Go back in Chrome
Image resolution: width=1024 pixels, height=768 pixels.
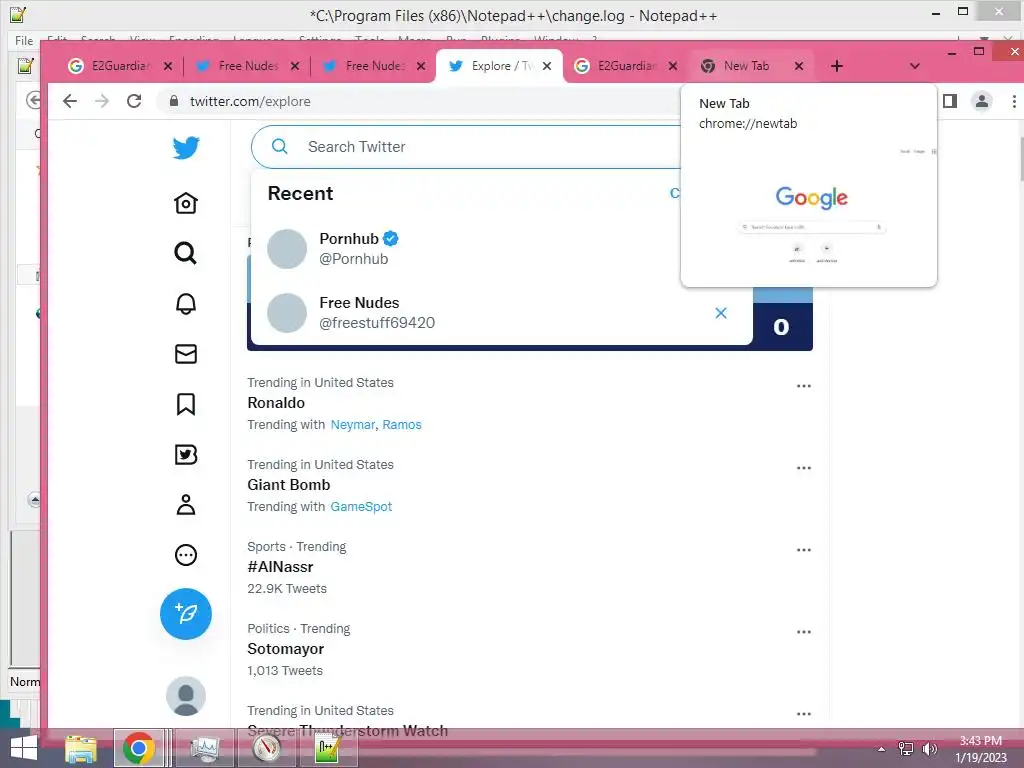coord(70,101)
